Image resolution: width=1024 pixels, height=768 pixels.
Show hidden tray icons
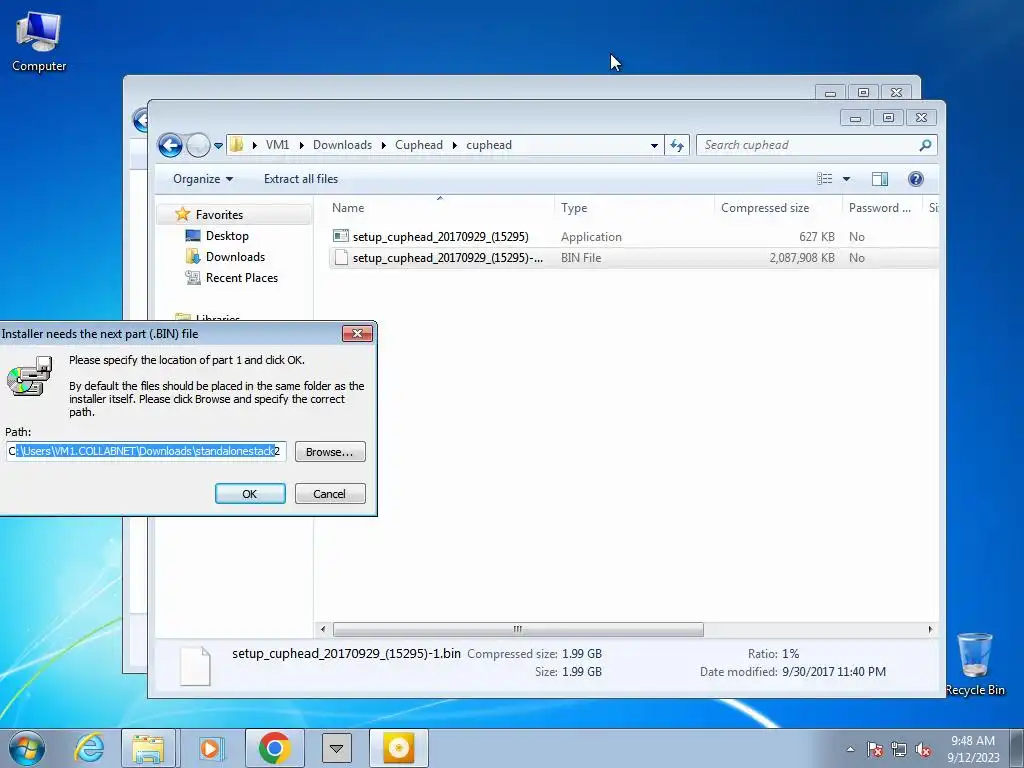pos(850,749)
